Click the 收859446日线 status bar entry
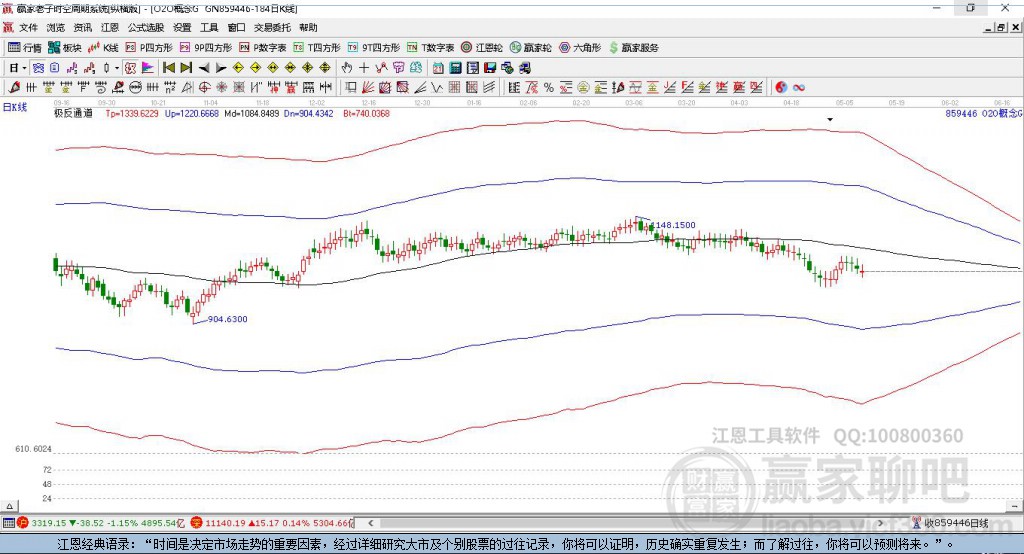Image resolution: width=1024 pixels, height=554 pixels. [x=951, y=523]
